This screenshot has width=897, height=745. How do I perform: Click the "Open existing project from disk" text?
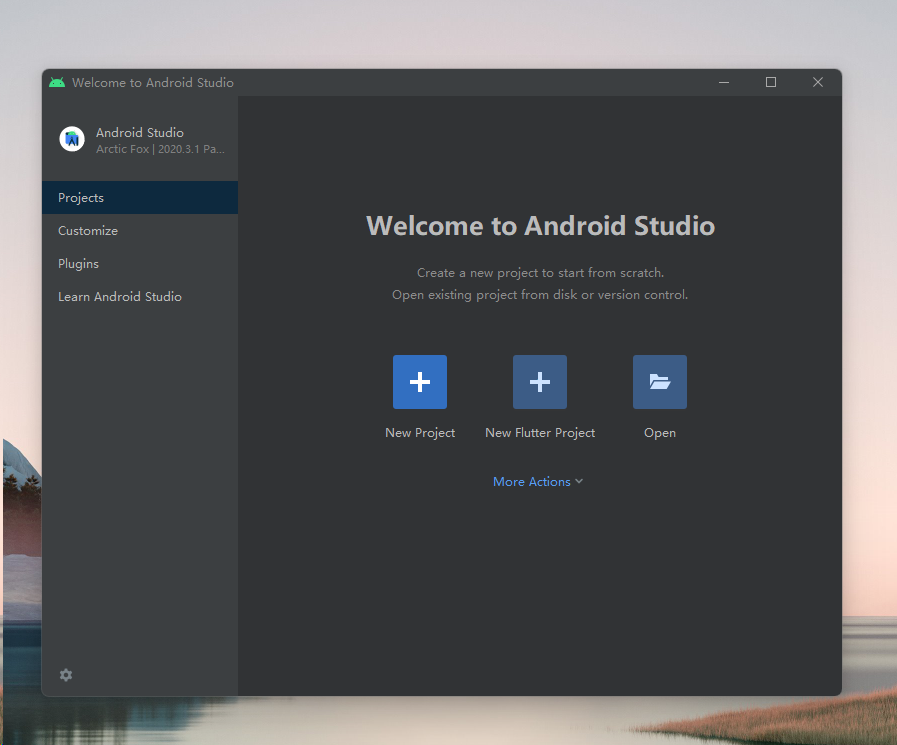tap(540, 295)
